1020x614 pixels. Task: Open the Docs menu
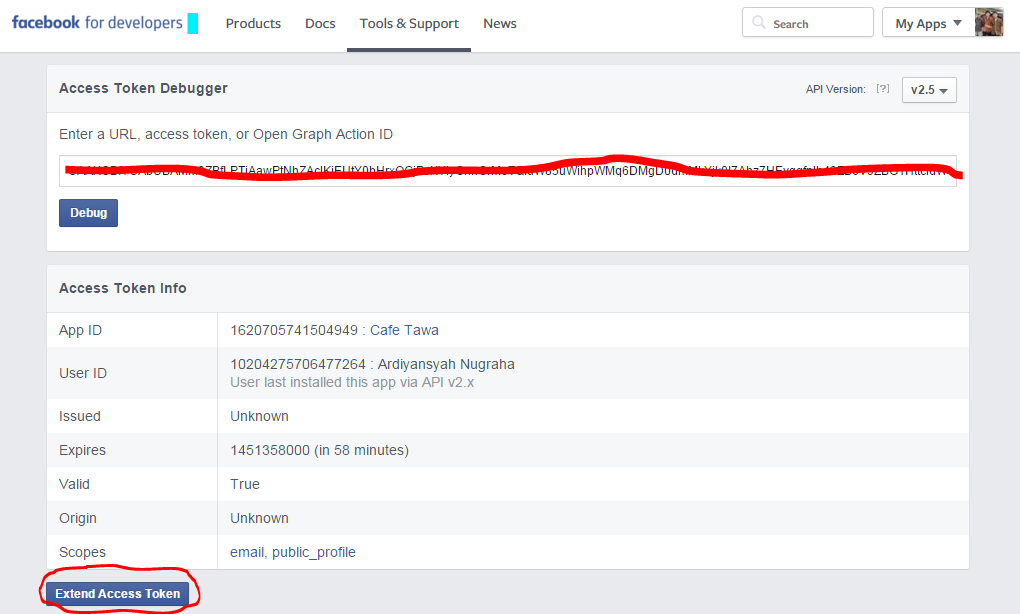320,23
